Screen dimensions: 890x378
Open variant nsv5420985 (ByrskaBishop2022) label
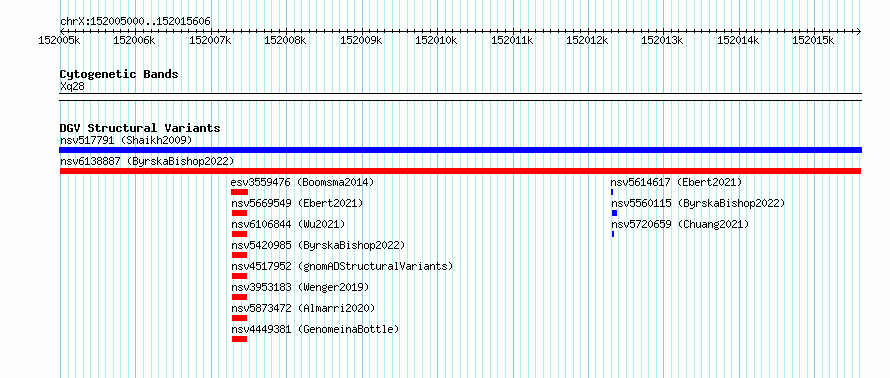318,245
